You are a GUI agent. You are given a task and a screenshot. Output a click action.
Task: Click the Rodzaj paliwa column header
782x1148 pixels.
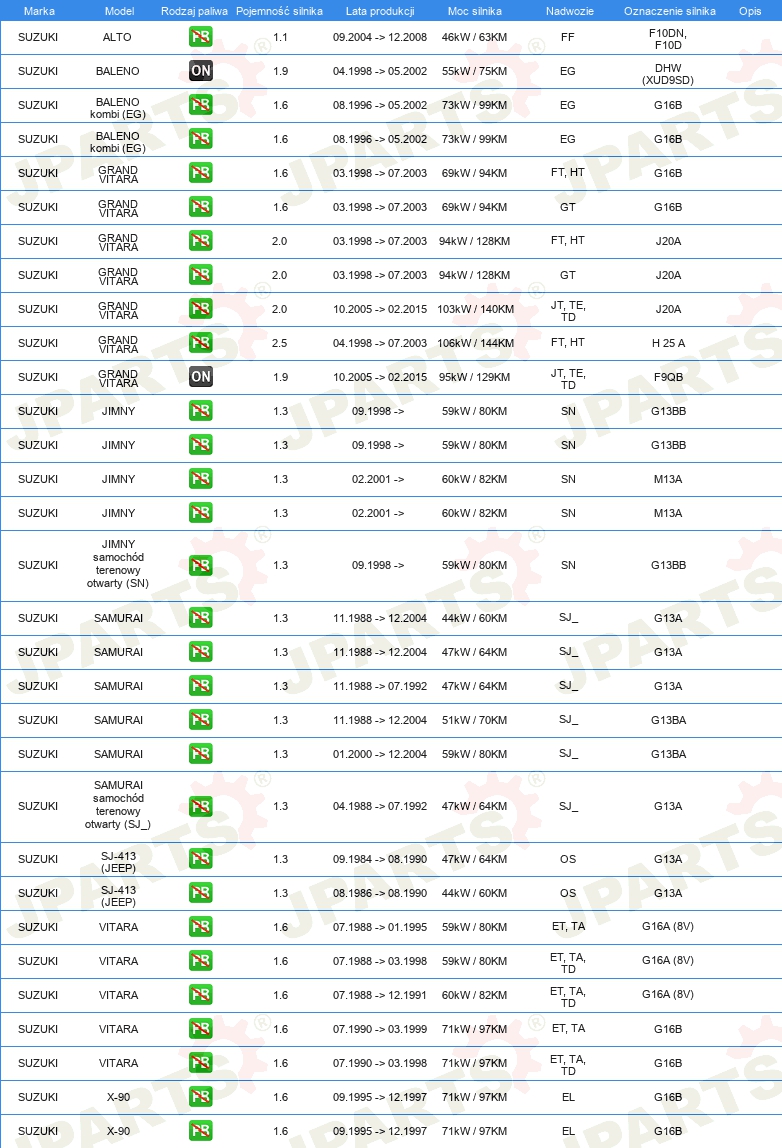[x=194, y=11]
